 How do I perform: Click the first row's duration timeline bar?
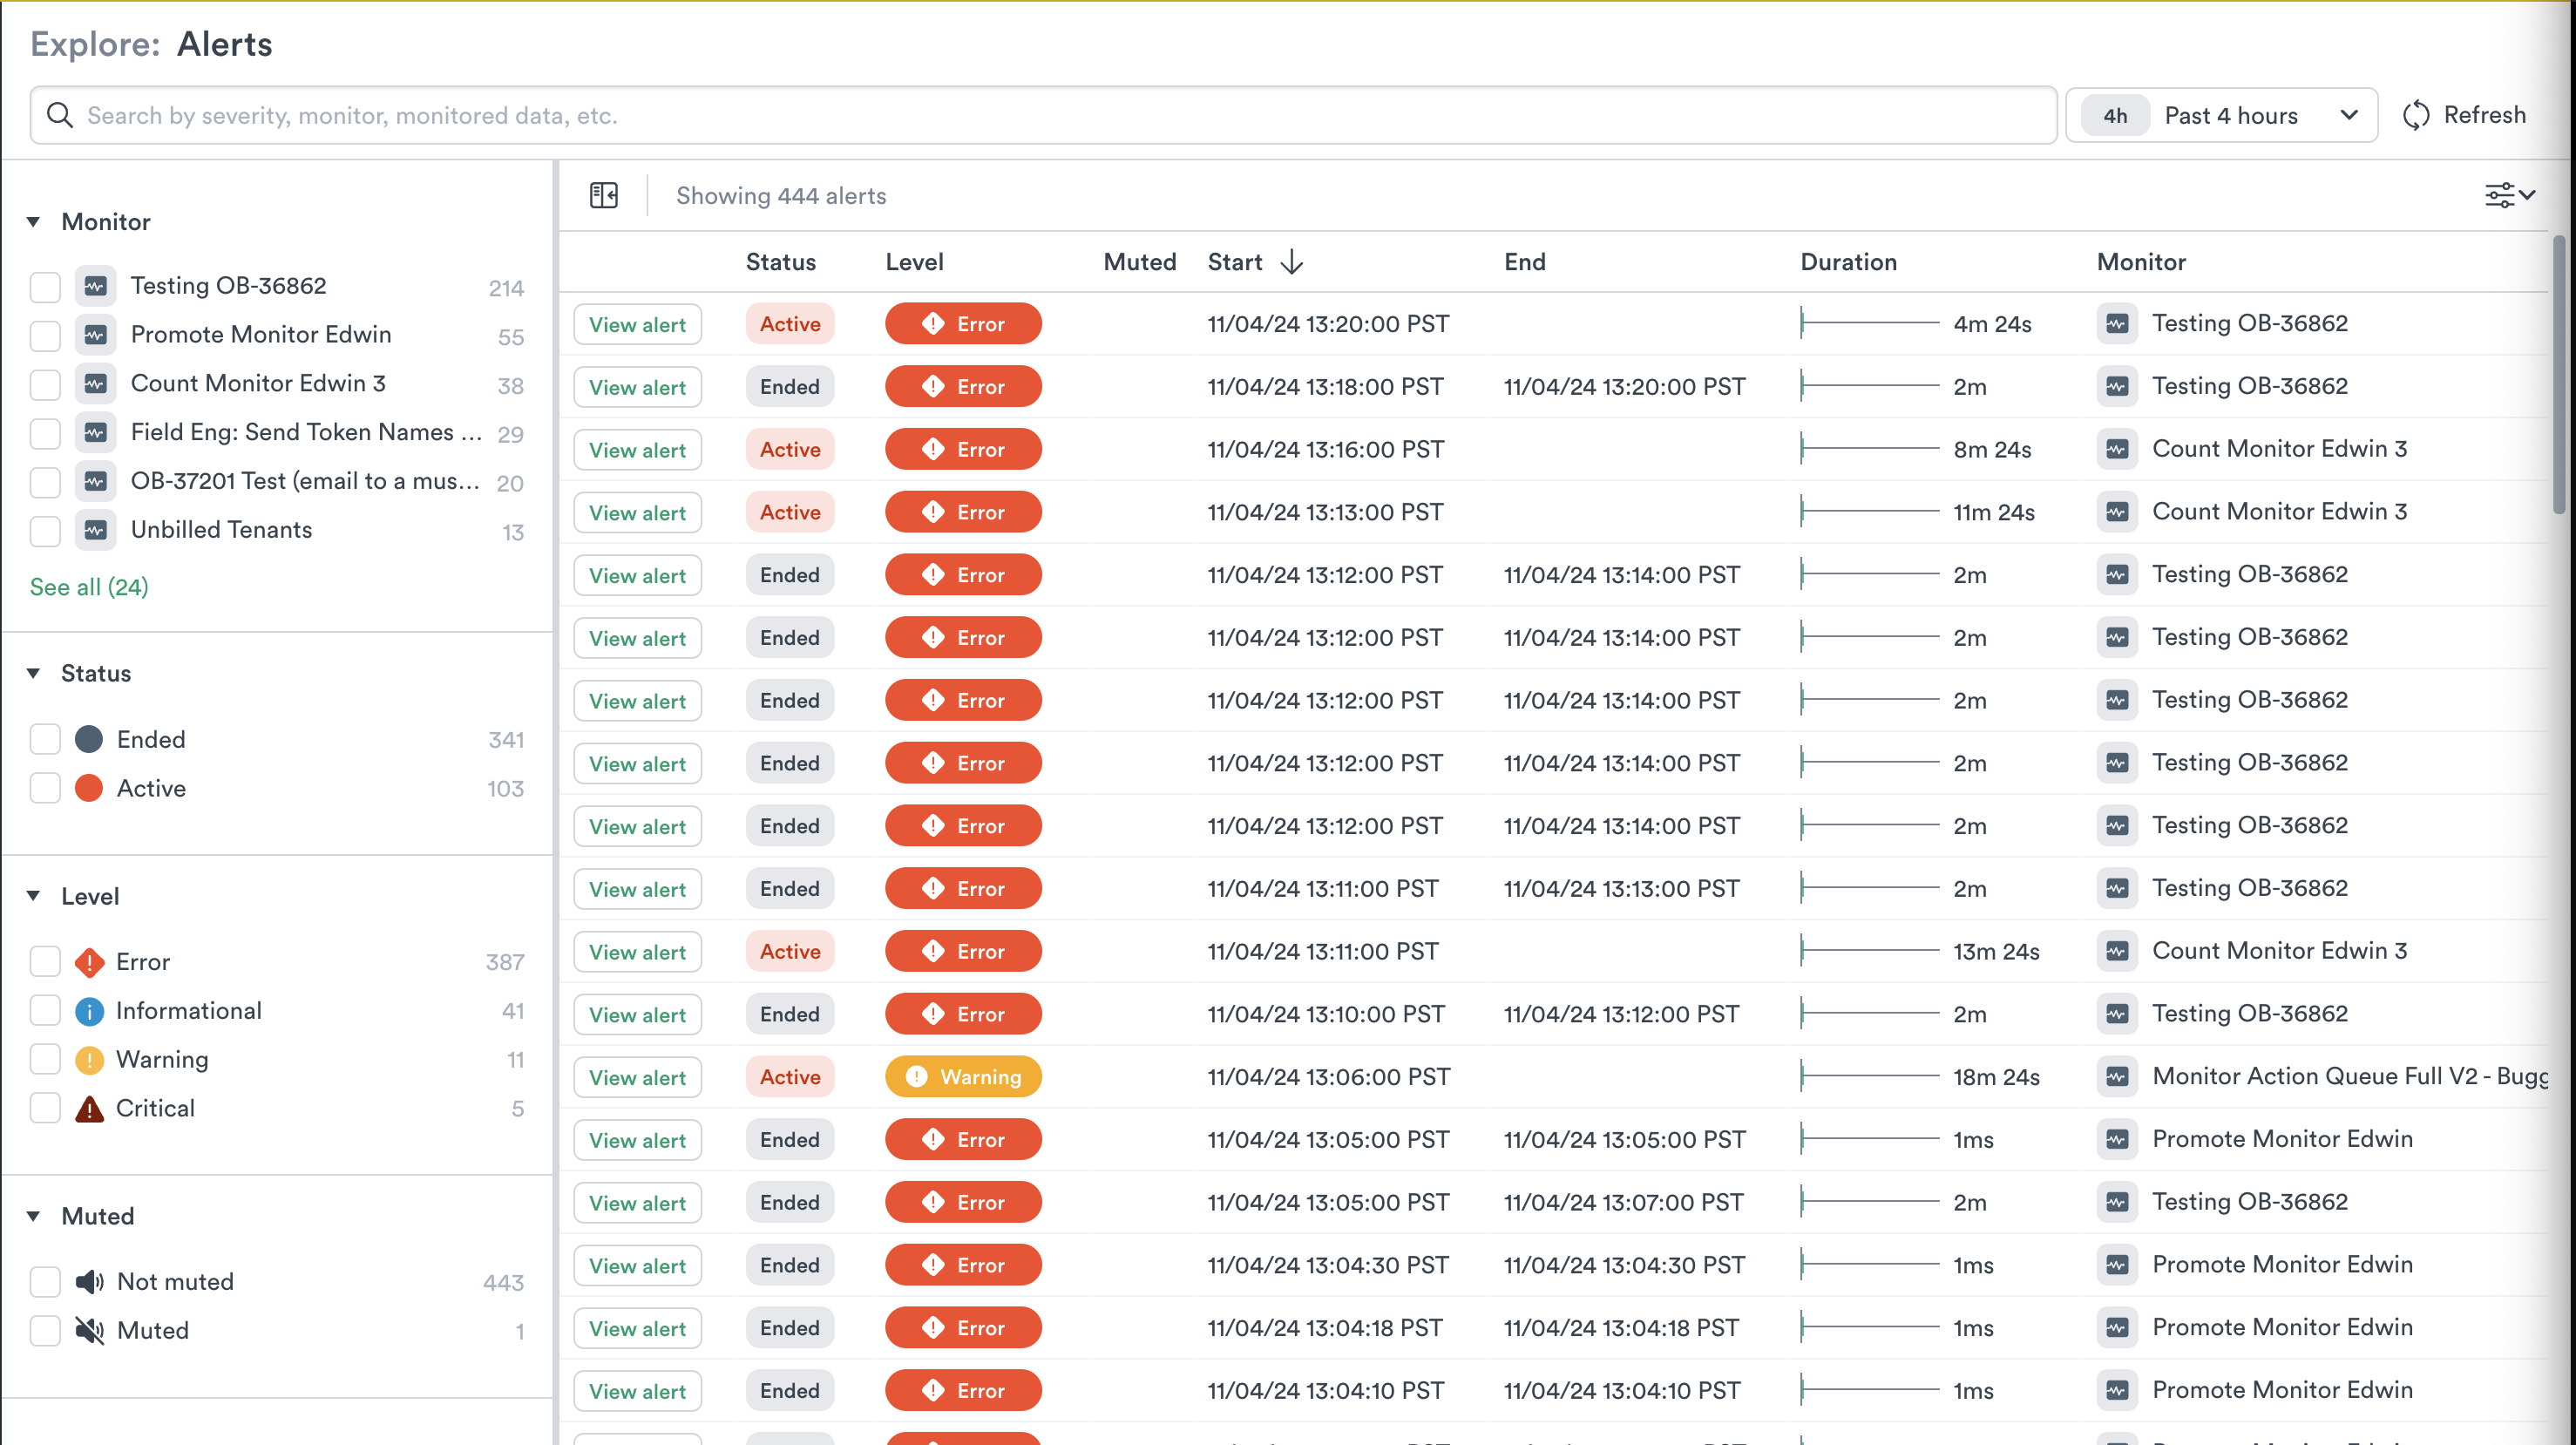point(1868,323)
